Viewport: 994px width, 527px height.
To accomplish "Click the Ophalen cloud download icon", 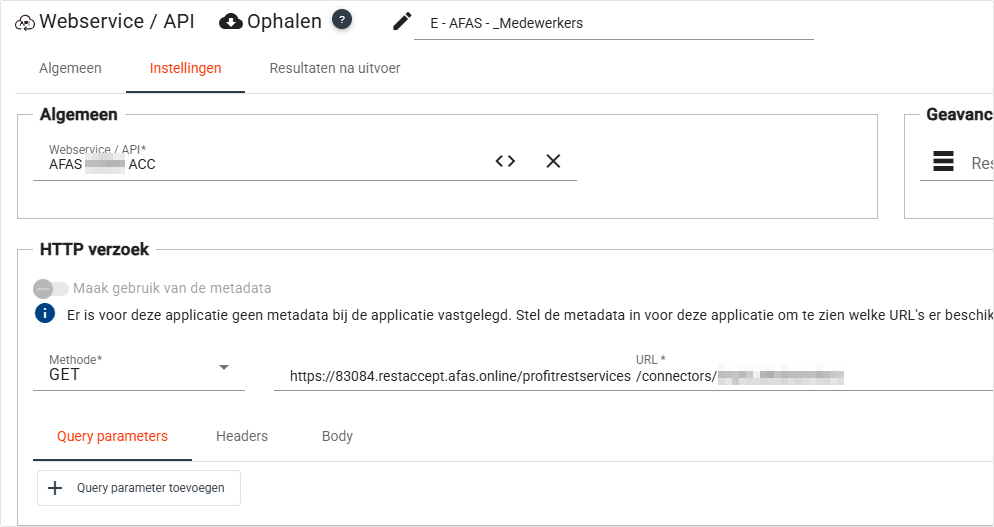I will 231,21.
